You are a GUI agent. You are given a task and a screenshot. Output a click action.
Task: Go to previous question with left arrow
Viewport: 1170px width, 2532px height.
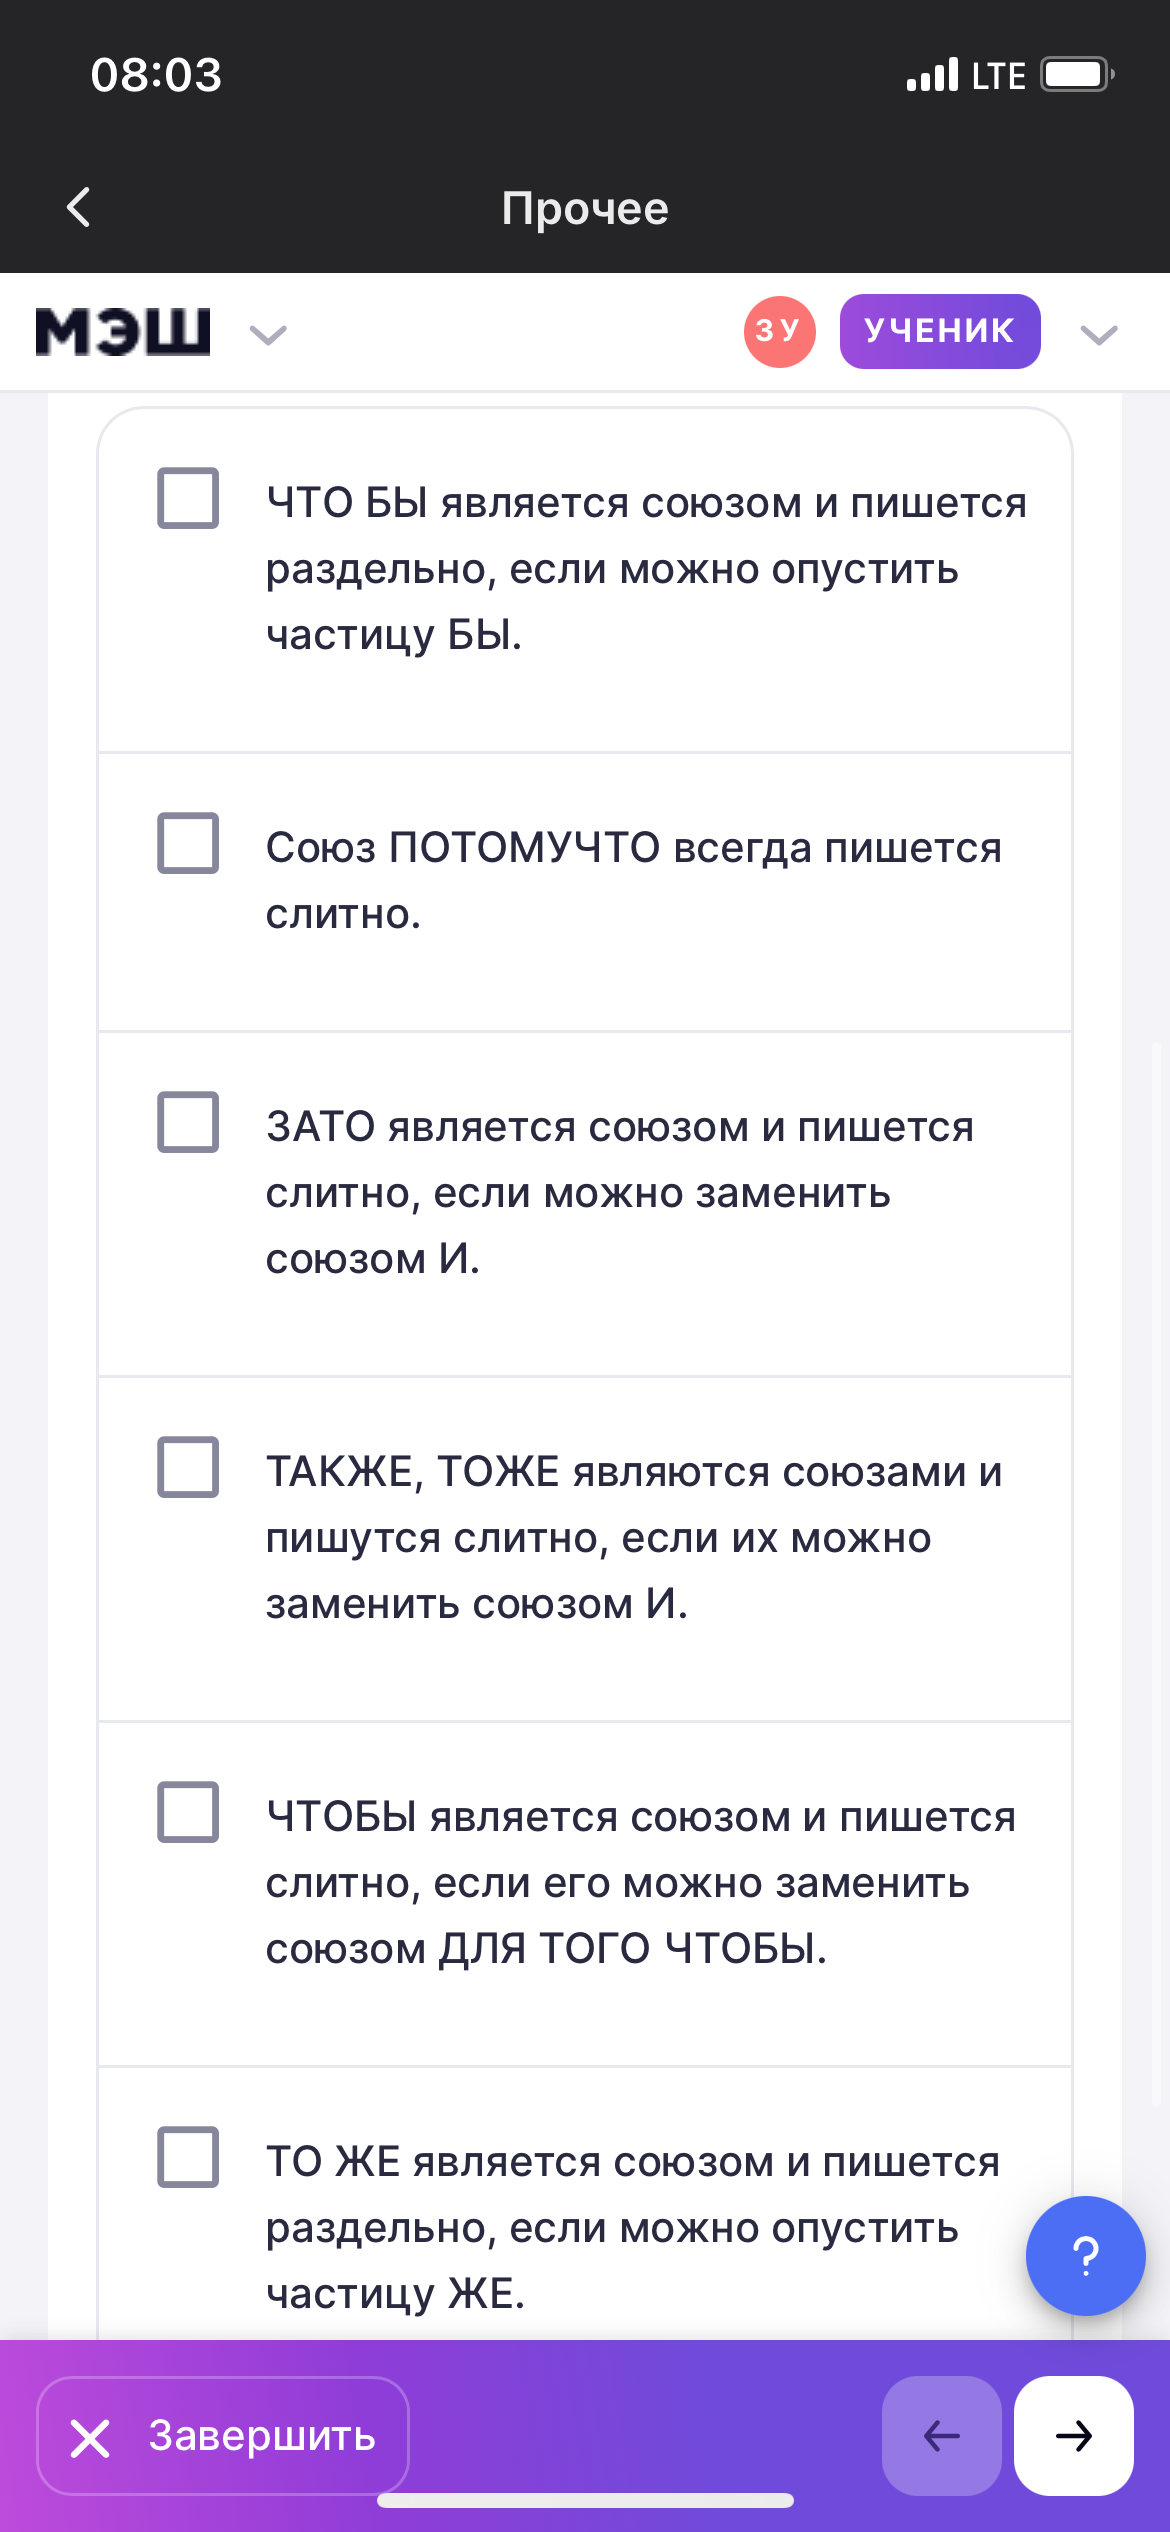pos(941,2436)
